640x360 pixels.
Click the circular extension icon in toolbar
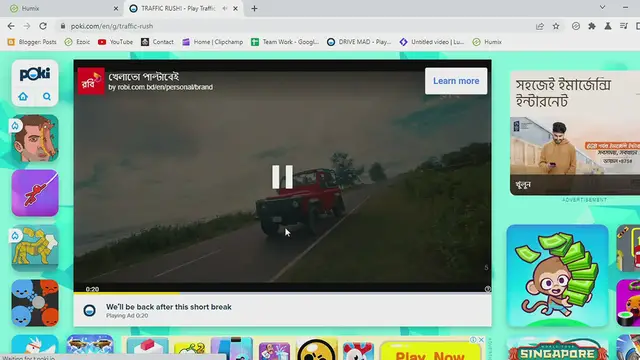pyautogui.click(x=576, y=26)
